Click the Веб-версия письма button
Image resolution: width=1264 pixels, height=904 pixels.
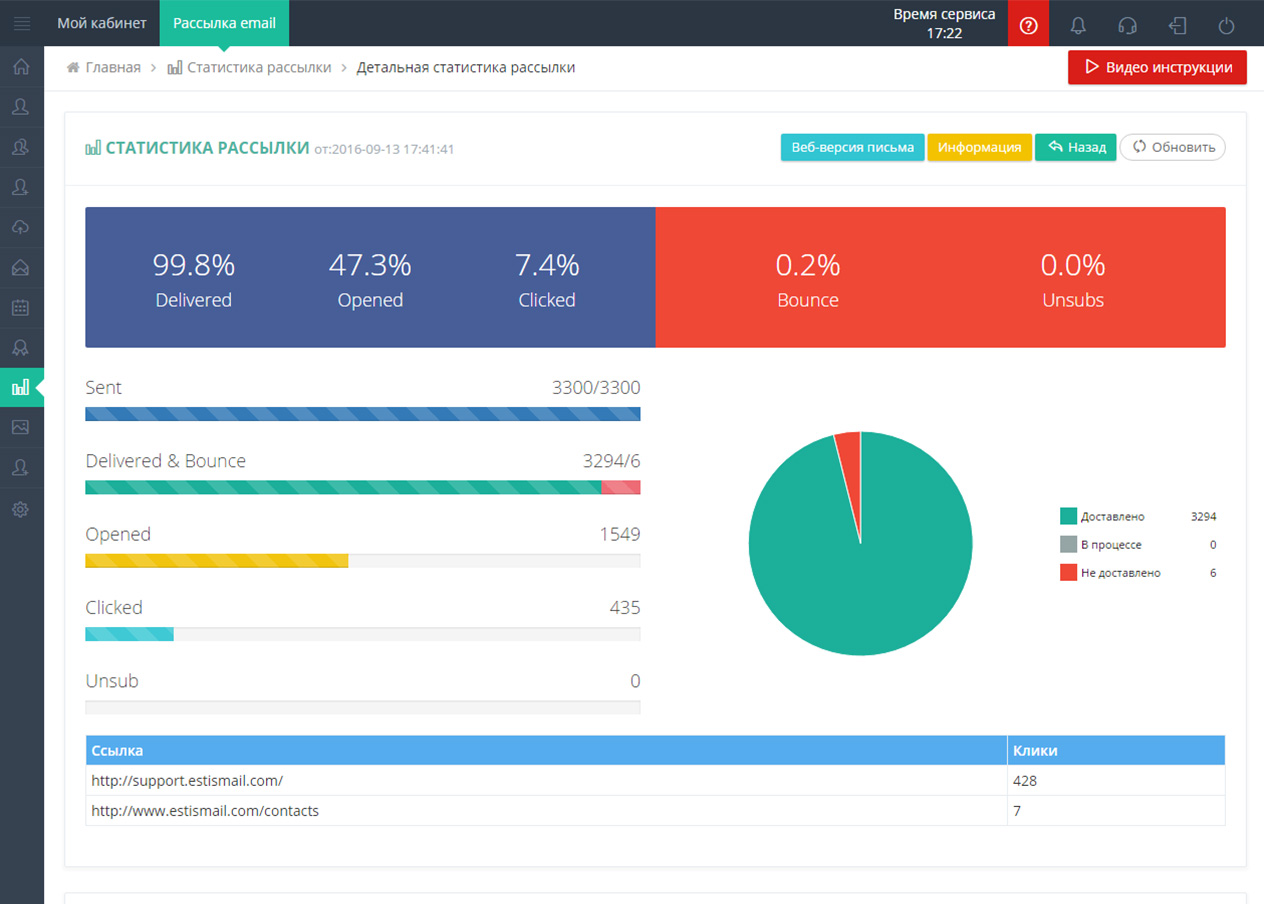852,147
